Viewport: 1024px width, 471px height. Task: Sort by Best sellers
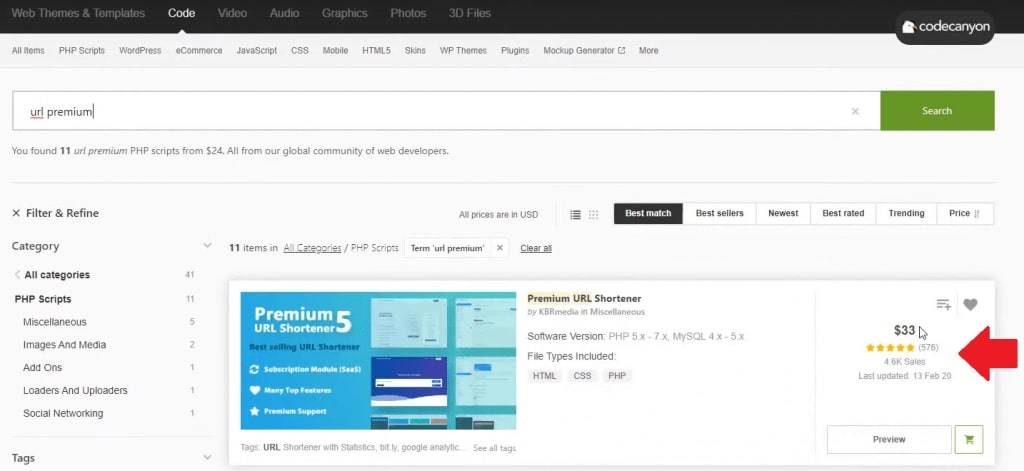[720, 214]
